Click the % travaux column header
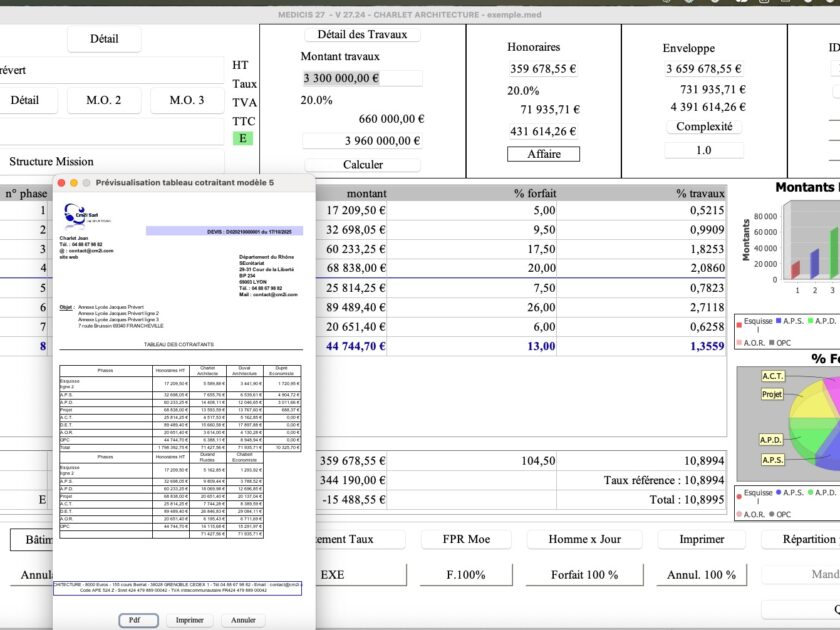The width and height of the screenshot is (840, 630). pyautogui.click(x=700, y=193)
